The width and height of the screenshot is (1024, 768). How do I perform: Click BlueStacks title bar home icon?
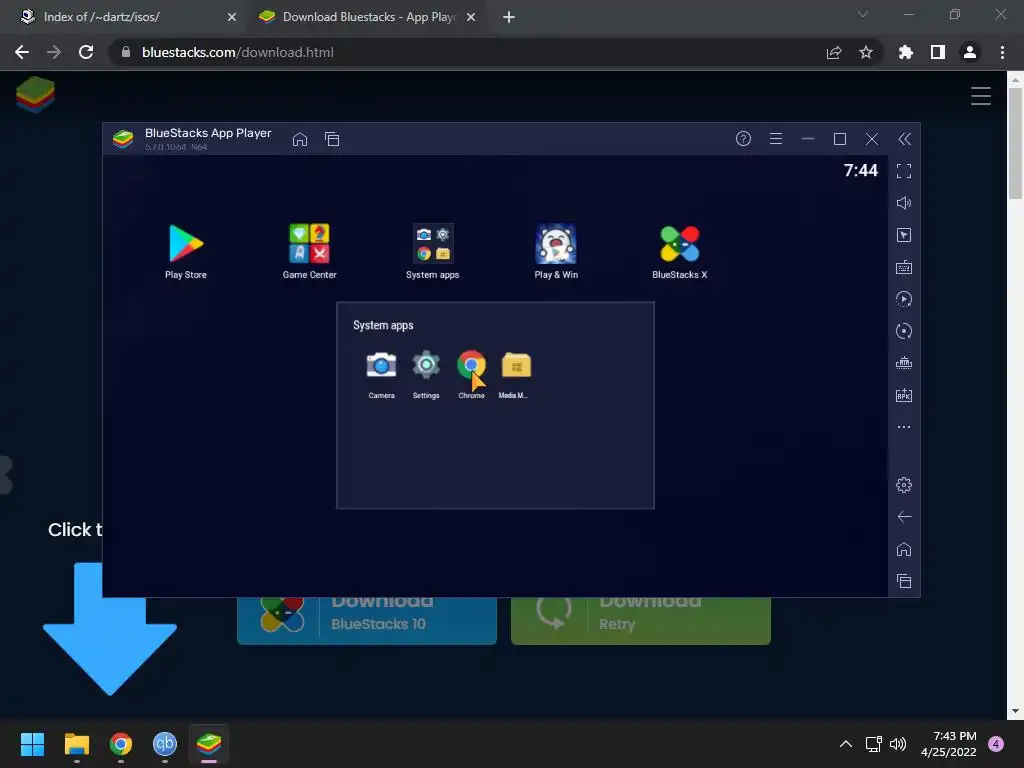tap(300, 139)
